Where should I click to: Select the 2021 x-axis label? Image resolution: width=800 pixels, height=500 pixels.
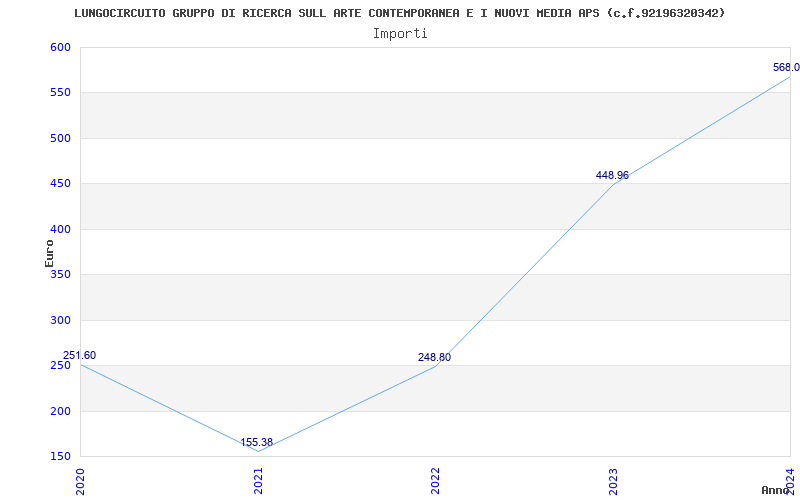[x=258, y=481]
